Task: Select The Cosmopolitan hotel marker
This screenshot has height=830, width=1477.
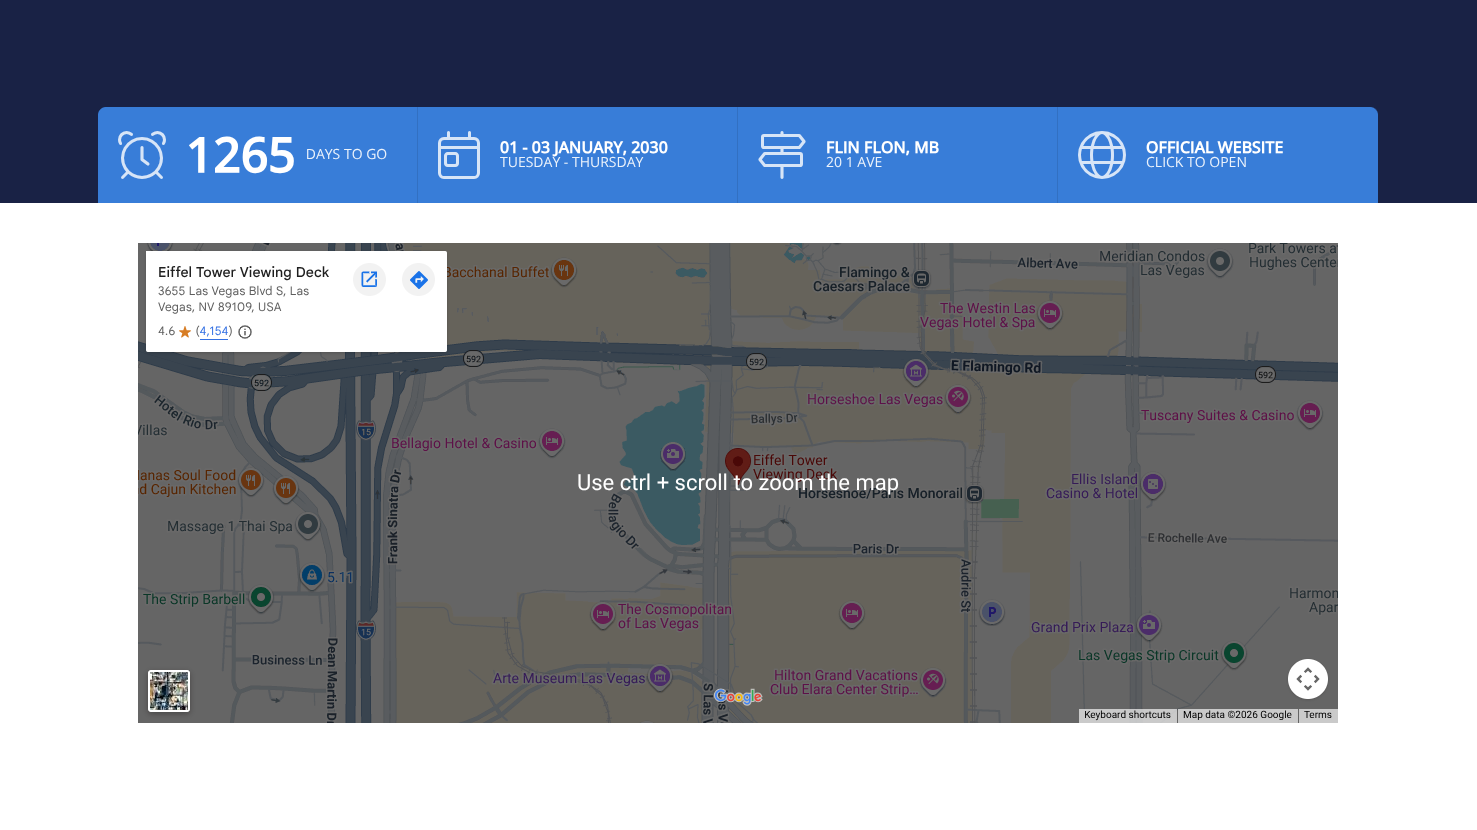Action: click(x=603, y=614)
